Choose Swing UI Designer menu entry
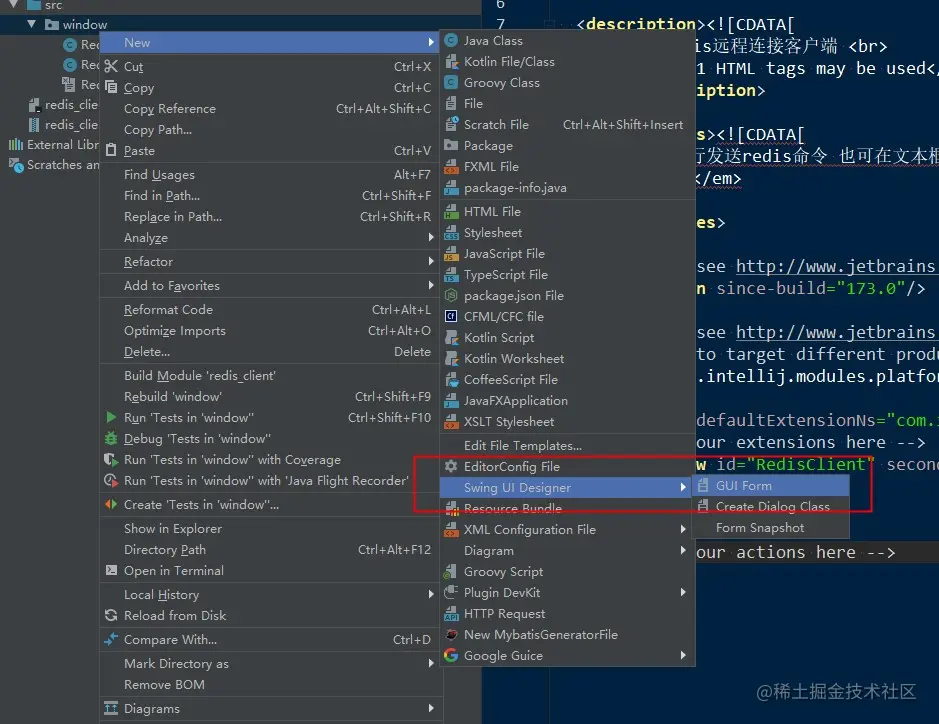939x724 pixels. click(566, 487)
